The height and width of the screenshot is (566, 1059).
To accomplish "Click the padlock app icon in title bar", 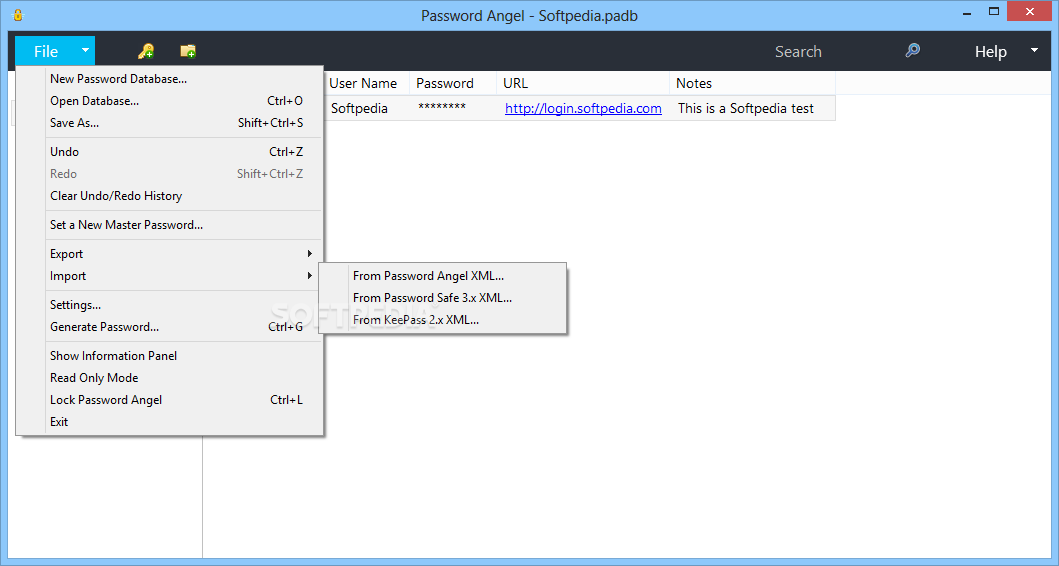I will [x=18, y=15].
